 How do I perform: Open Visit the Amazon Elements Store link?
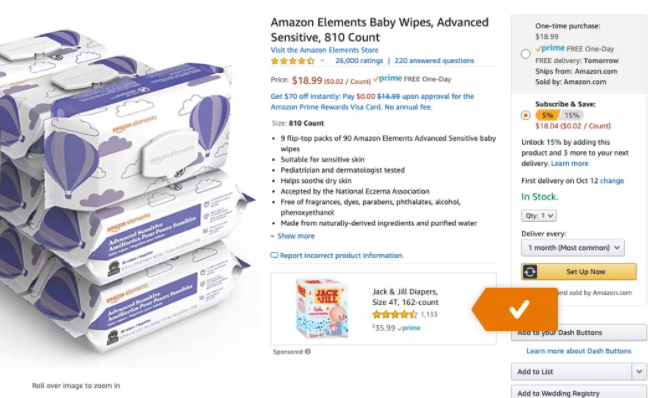pos(325,50)
